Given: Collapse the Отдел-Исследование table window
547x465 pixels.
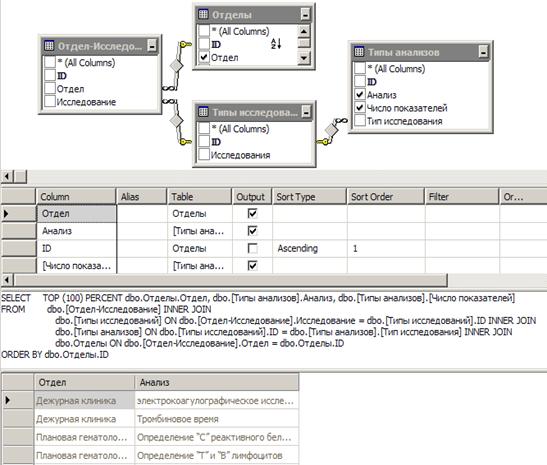Looking at the screenshot, I should click(152, 46).
